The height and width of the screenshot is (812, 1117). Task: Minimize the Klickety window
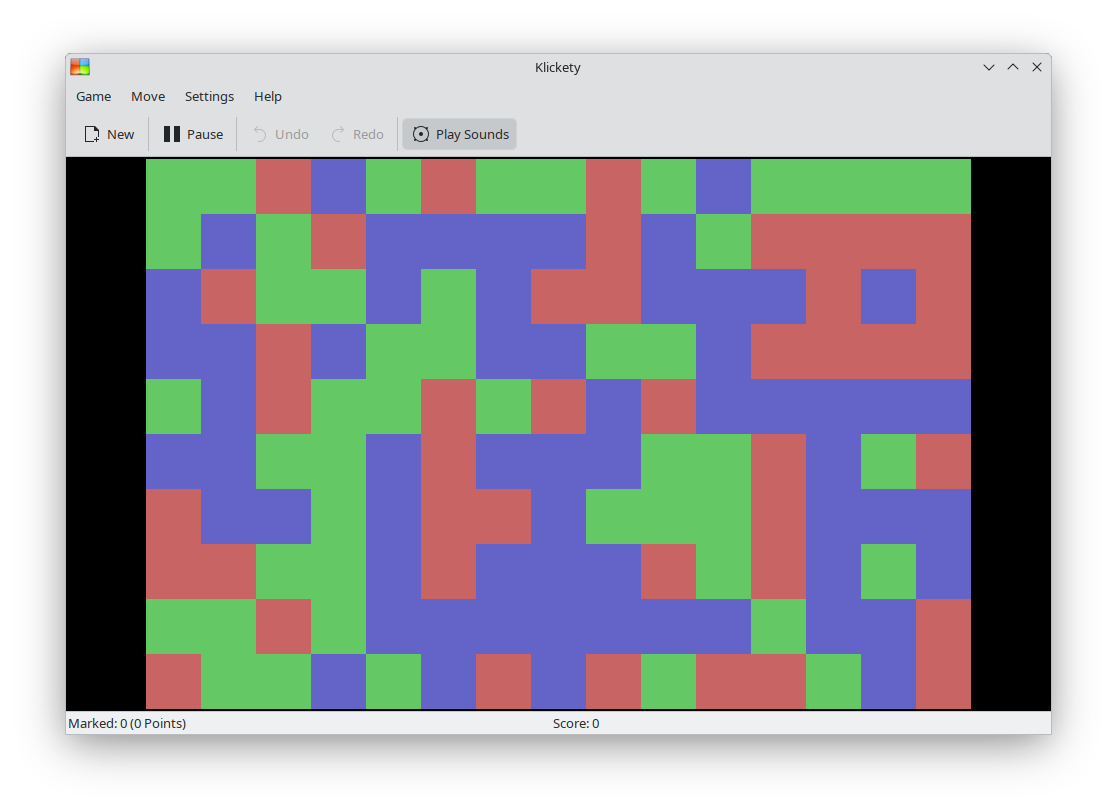(x=989, y=67)
